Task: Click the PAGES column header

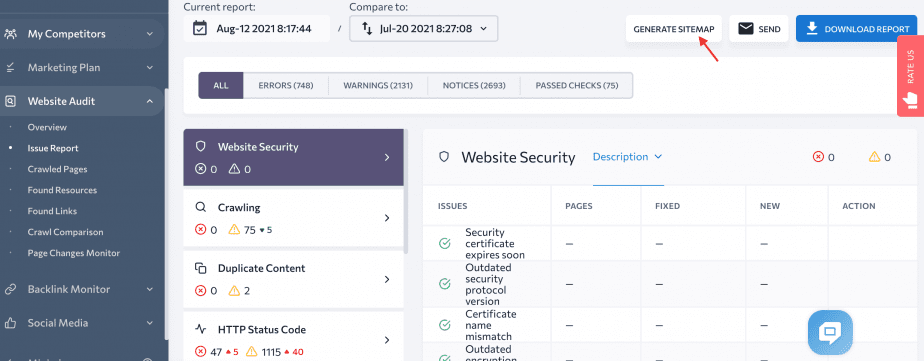Action: pyautogui.click(x=579, y=206)
